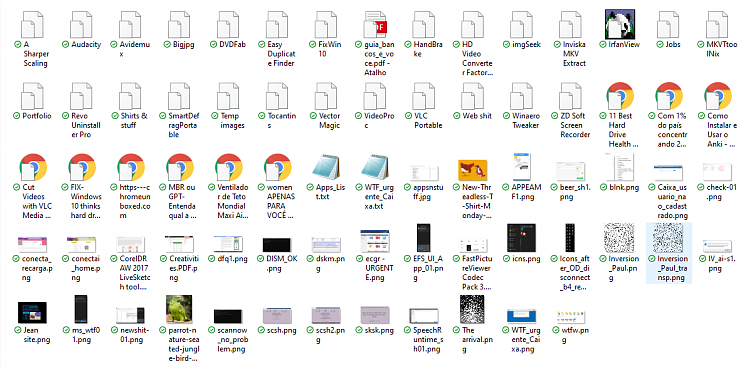This screenshot has width=750, height=369.
Task: Select the VLC Portable folder icon
Action: click(x=424, y=96)
